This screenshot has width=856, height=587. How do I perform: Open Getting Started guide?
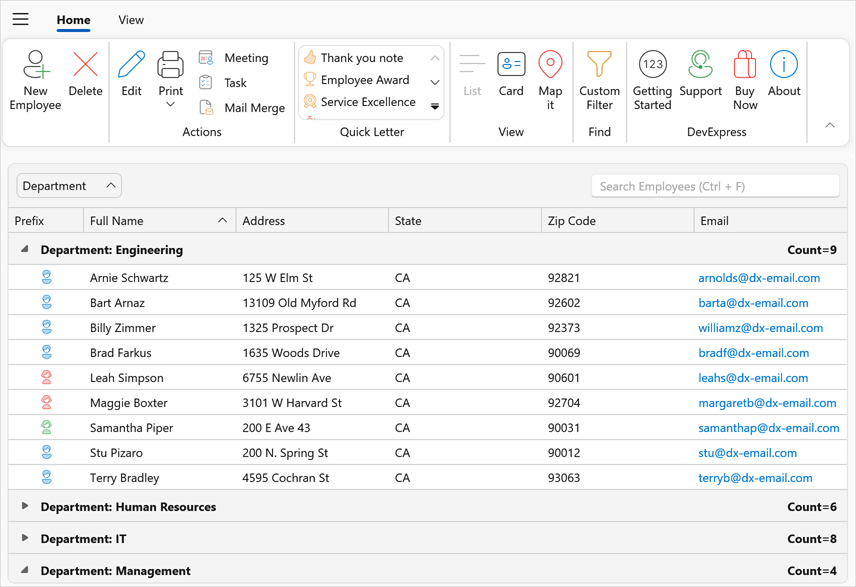pyautogui.click(x=652, y=66)
